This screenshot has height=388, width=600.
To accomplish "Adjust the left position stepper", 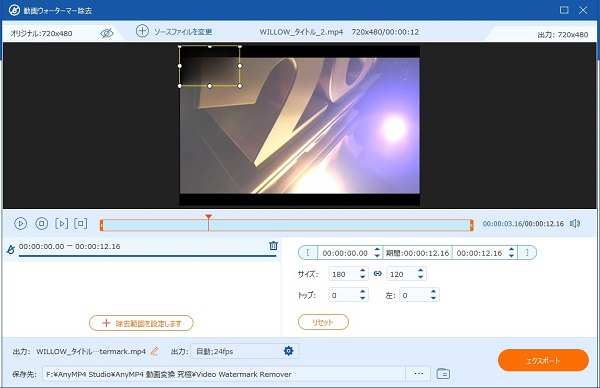I will click(x=433, y=295).
